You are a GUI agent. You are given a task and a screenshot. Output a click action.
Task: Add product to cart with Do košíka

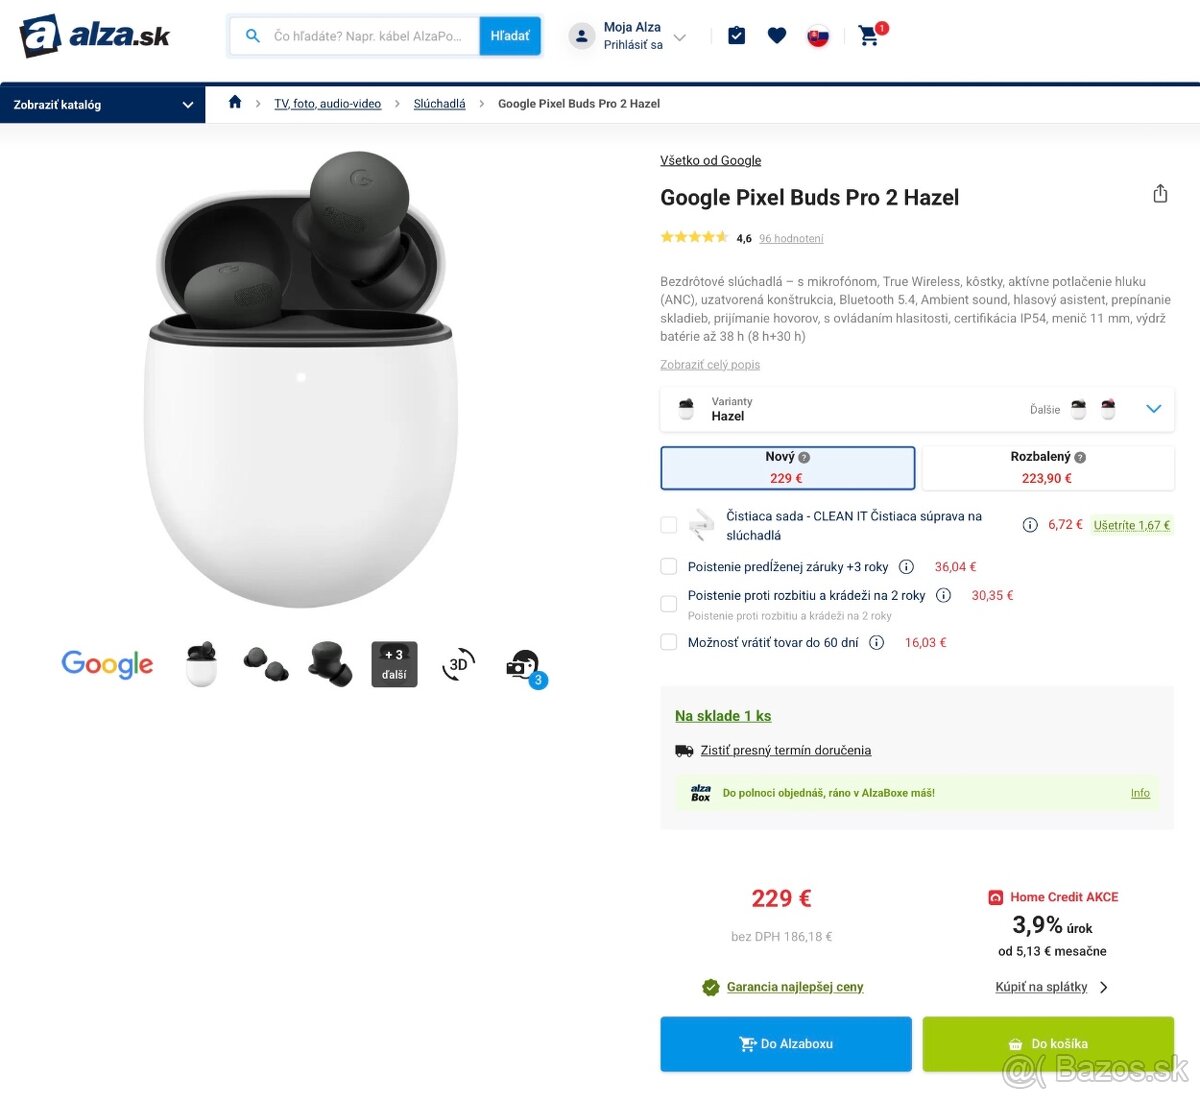point(1048,1043)
